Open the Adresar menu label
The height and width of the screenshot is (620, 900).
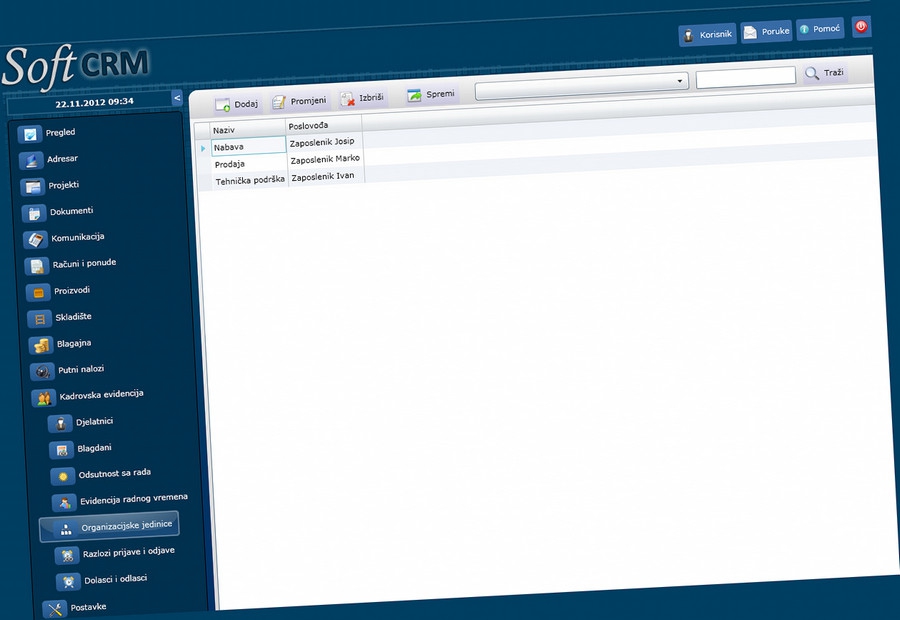tap(62, 158)
